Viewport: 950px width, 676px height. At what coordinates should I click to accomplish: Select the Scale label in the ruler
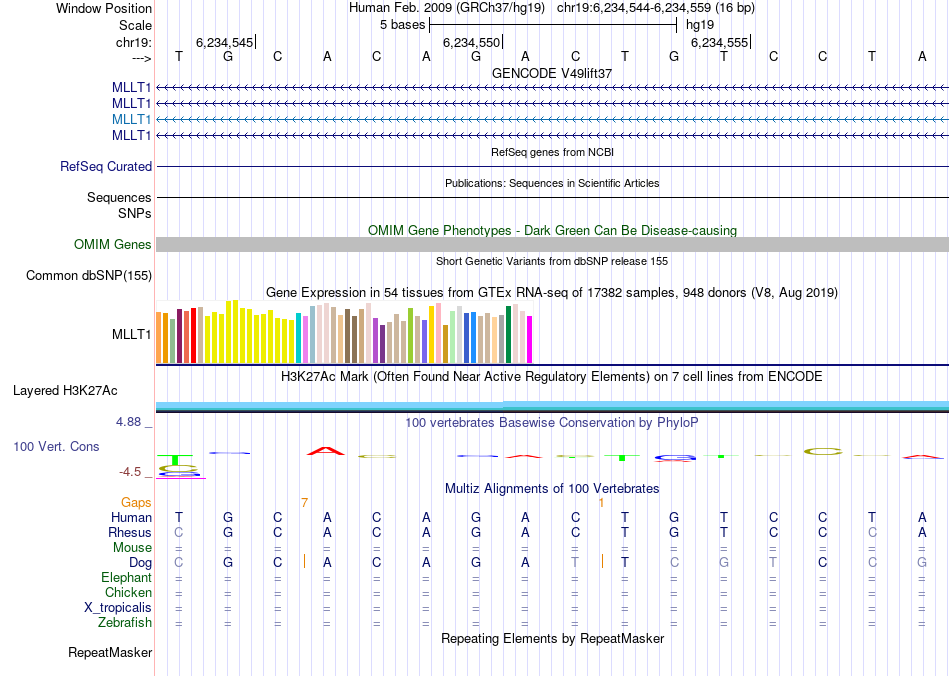[x=135, y=25]
